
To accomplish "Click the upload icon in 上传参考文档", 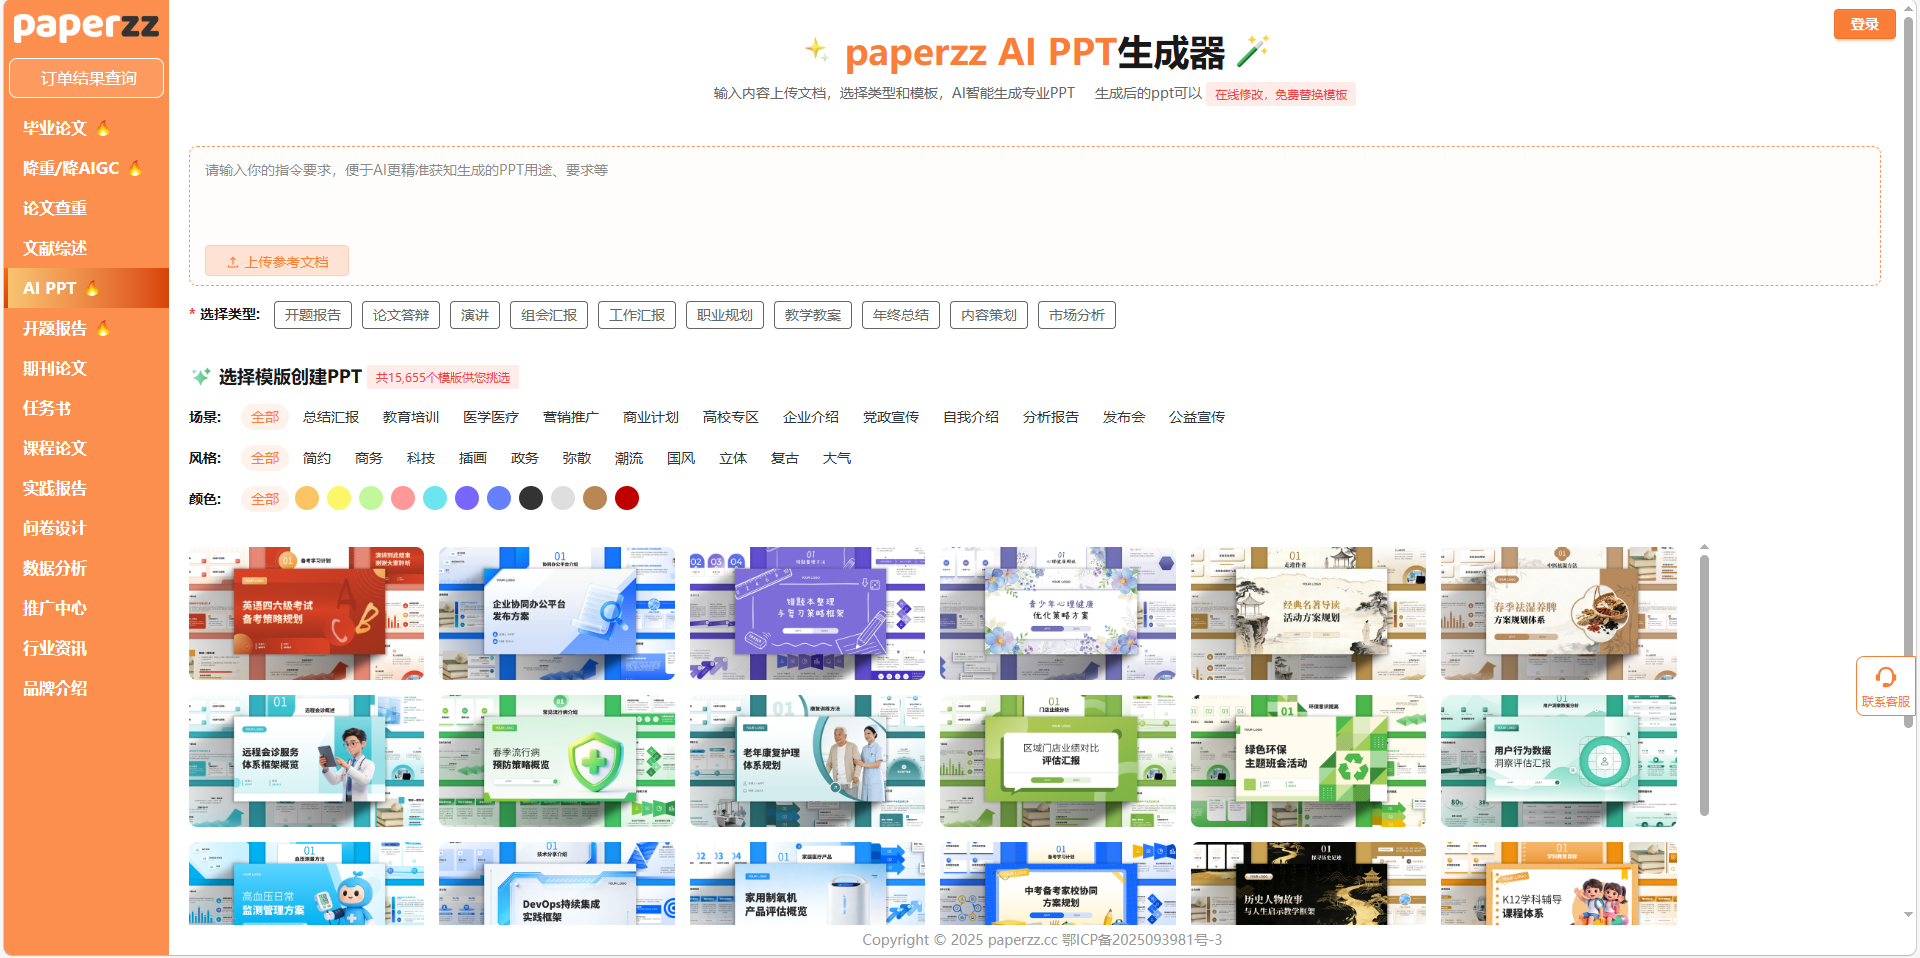I will [233, 262].
